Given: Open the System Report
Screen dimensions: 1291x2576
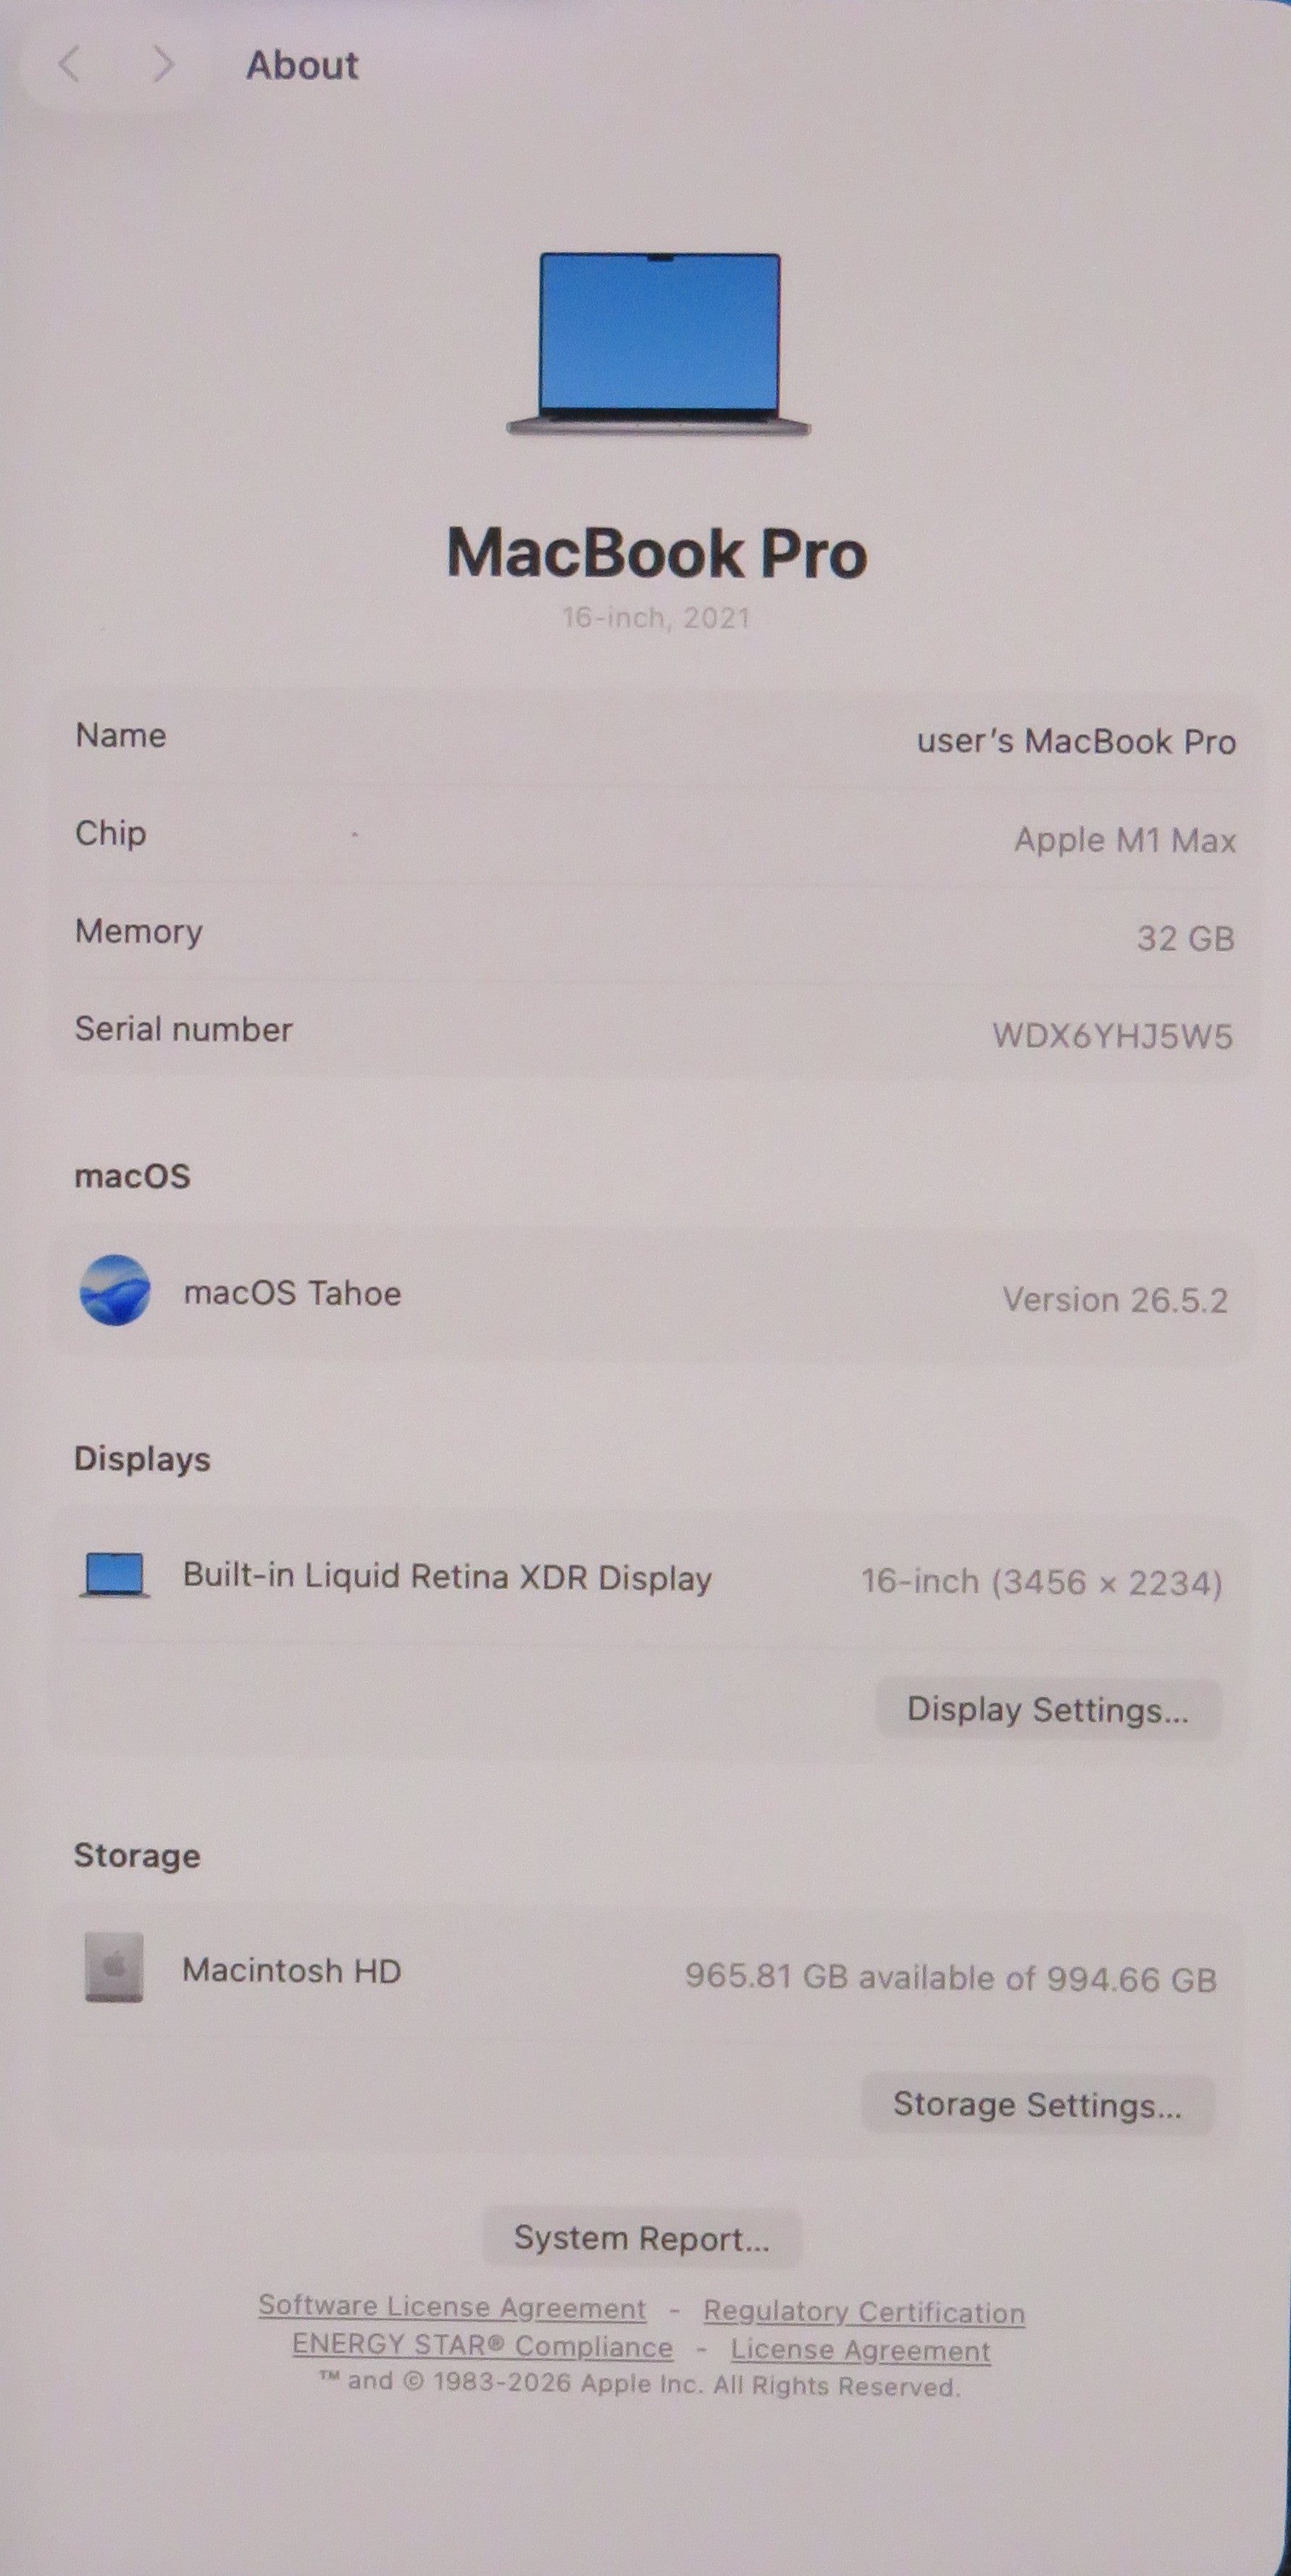Looking at the screenshot, I should pyautogui.click(x=642, y=2238).
